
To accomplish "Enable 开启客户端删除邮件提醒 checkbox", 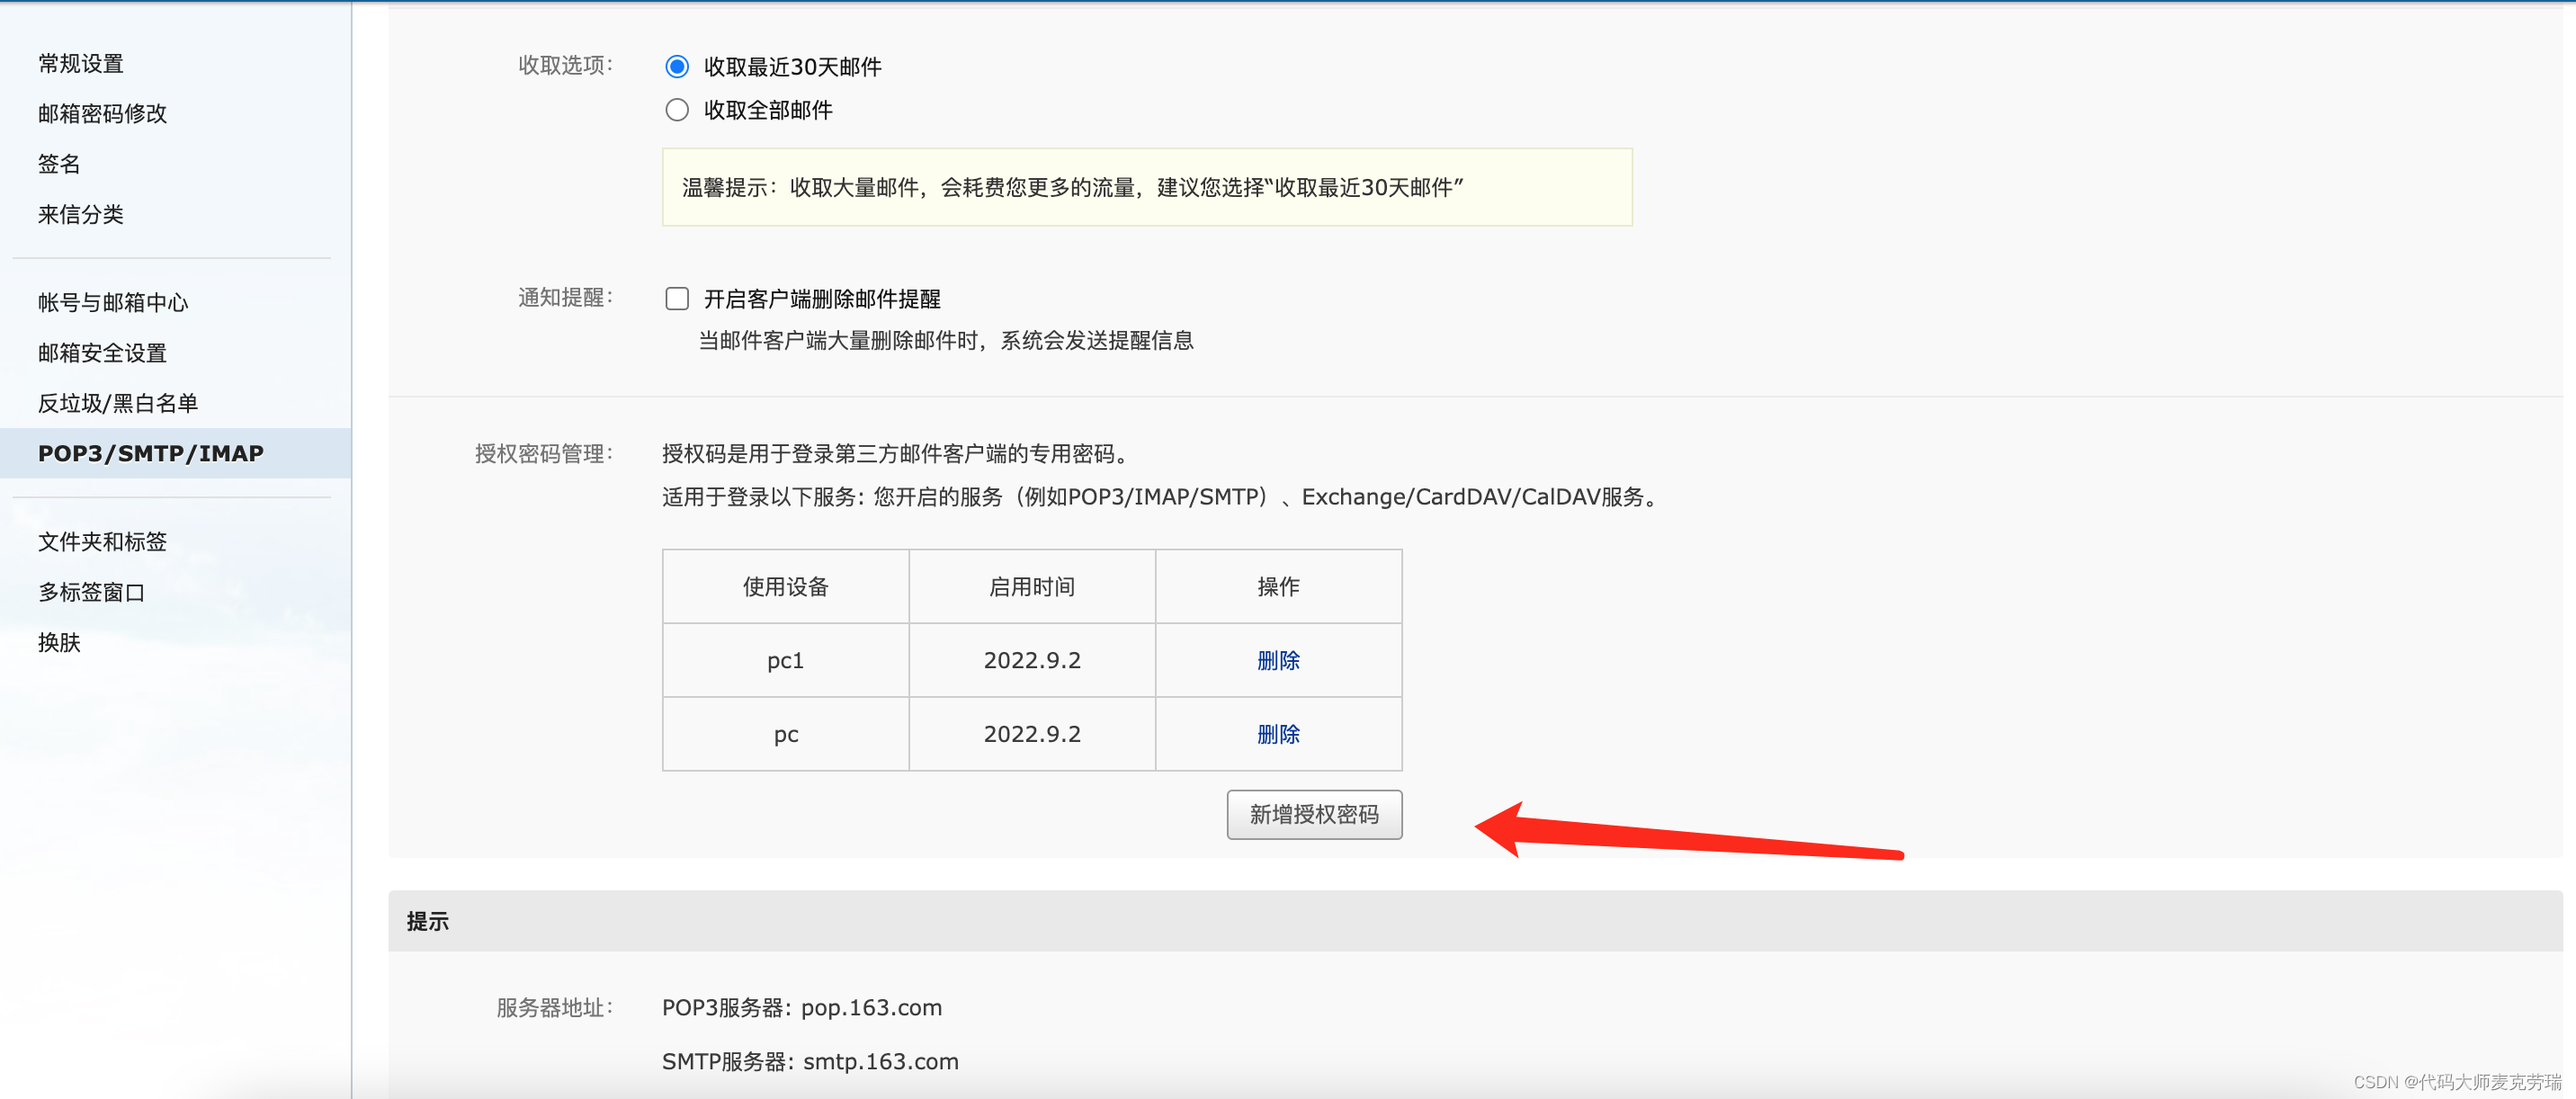I will coord(677,299).
